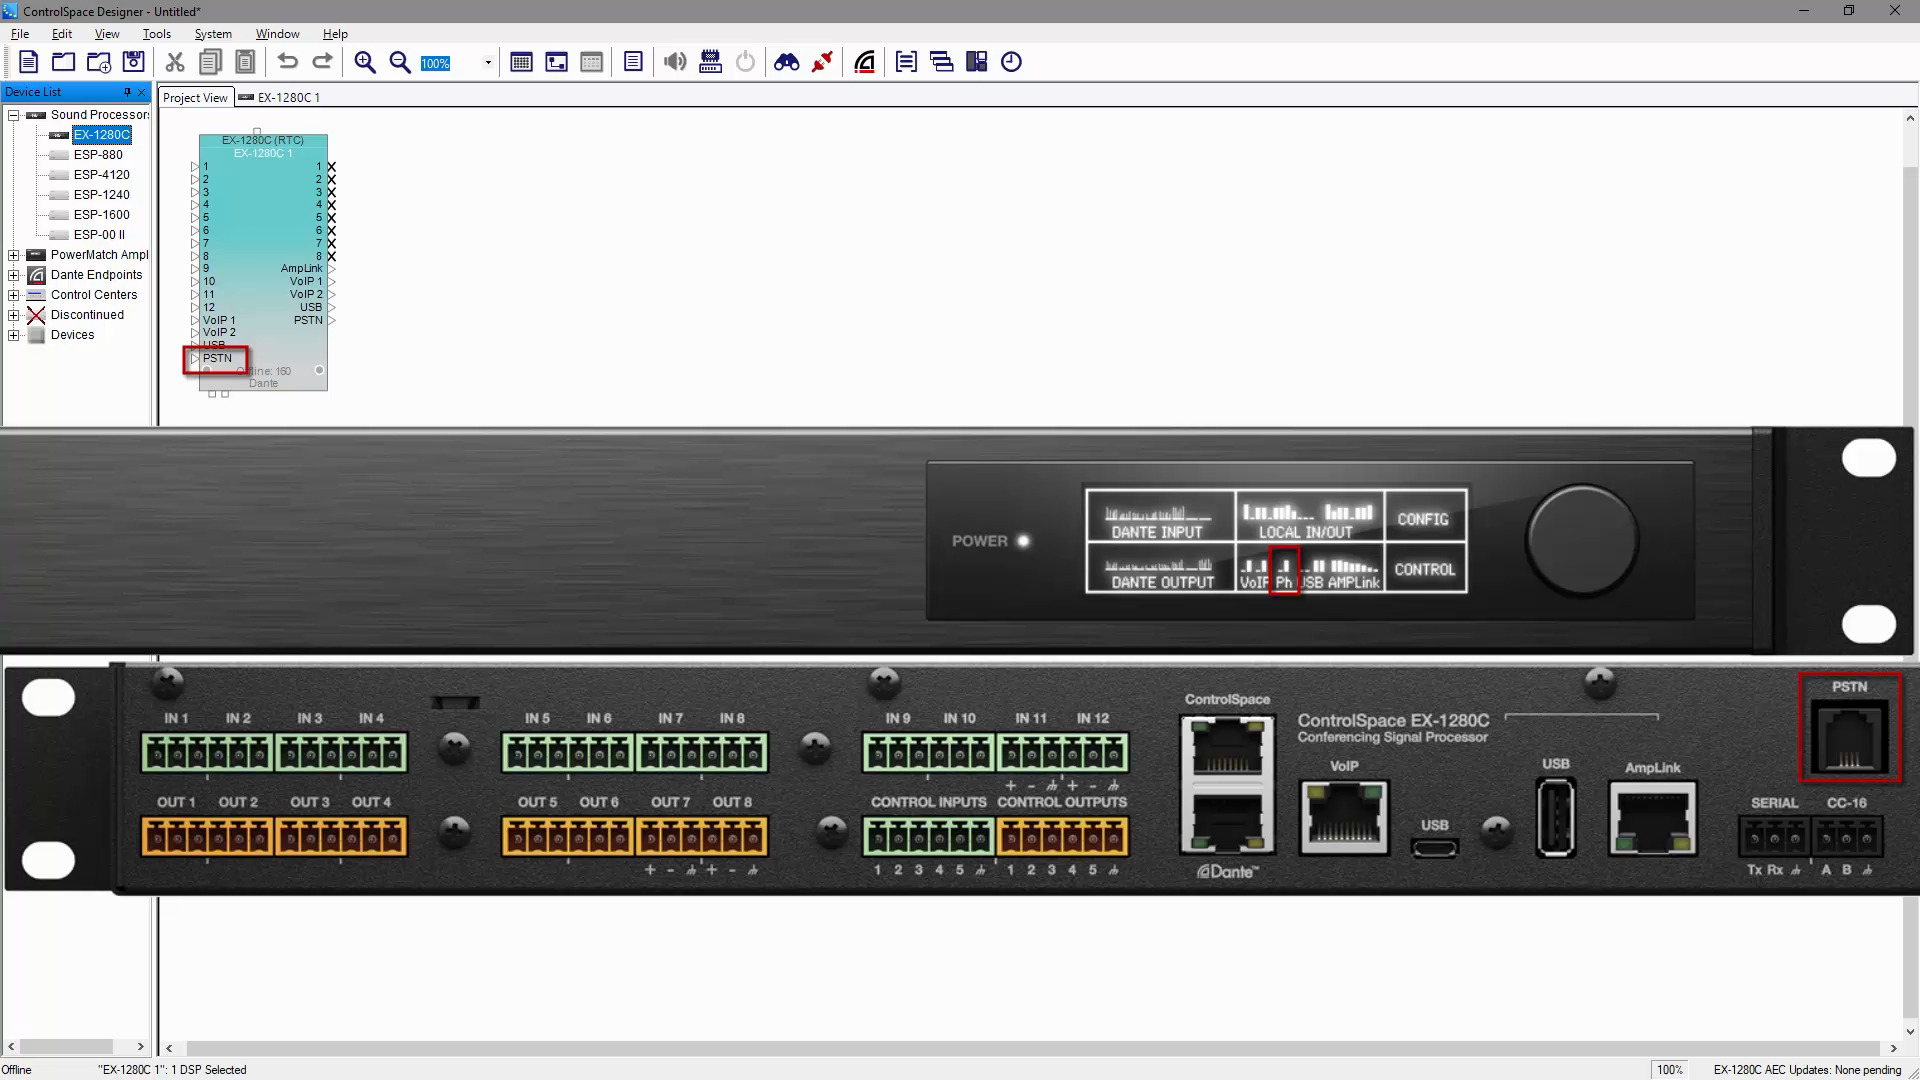Viewport: 1920px width, 1080px height.
Task: Click the DANTE INPUT display tile
Action: coord(1159,517)
